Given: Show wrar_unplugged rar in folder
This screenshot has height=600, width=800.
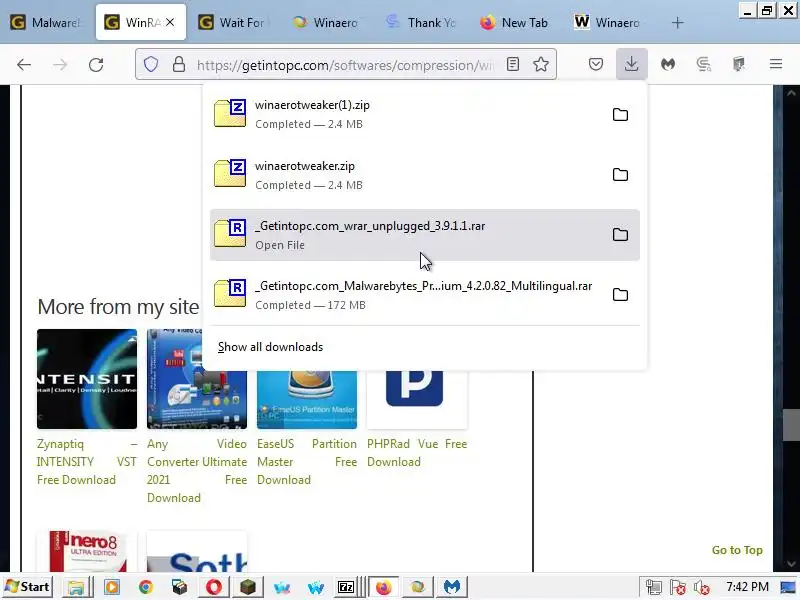Looking at the screenshot, I should click(620, 235).
